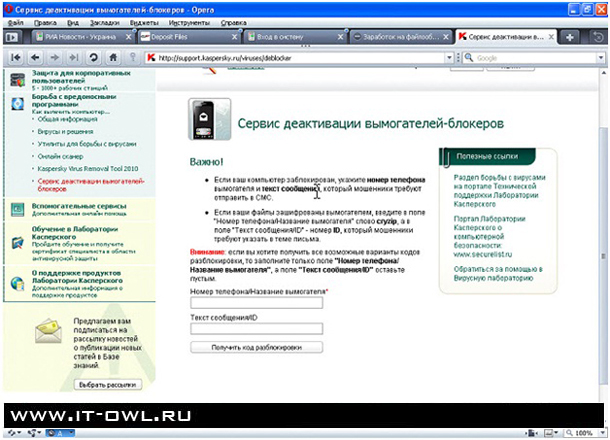Open the www.securelist.ru portal link
The image size is (610, 440).
coord(483,254)
